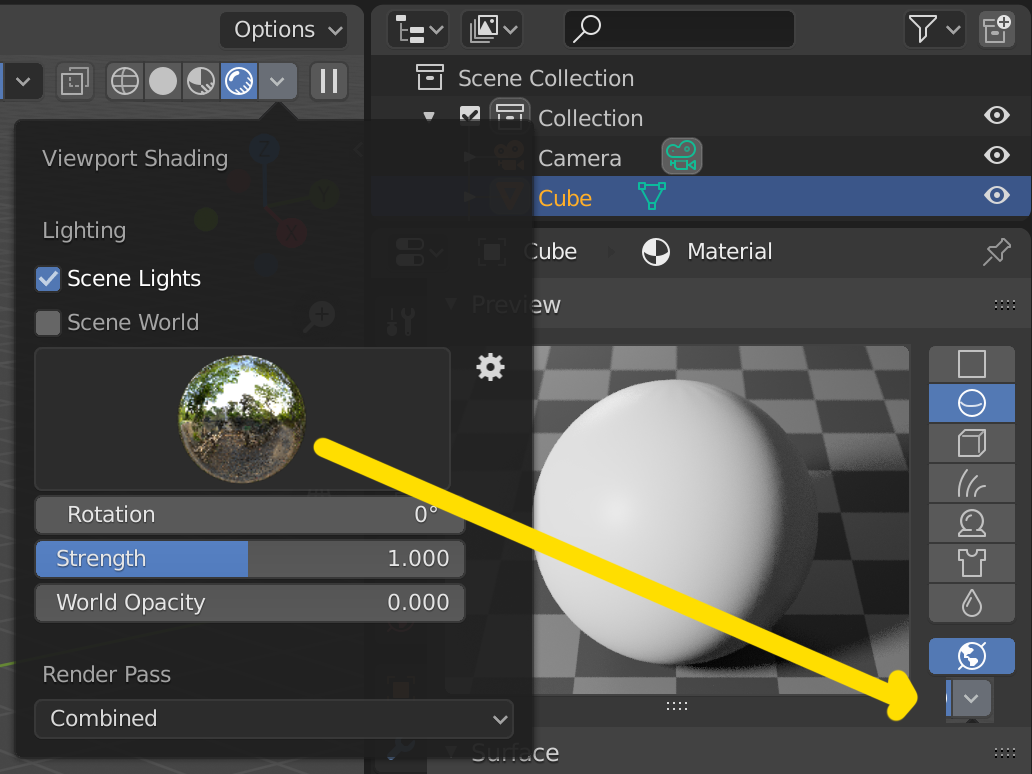Click the World Opacity slider
The width and height of the screenshot is (1032, 774).
250,603
